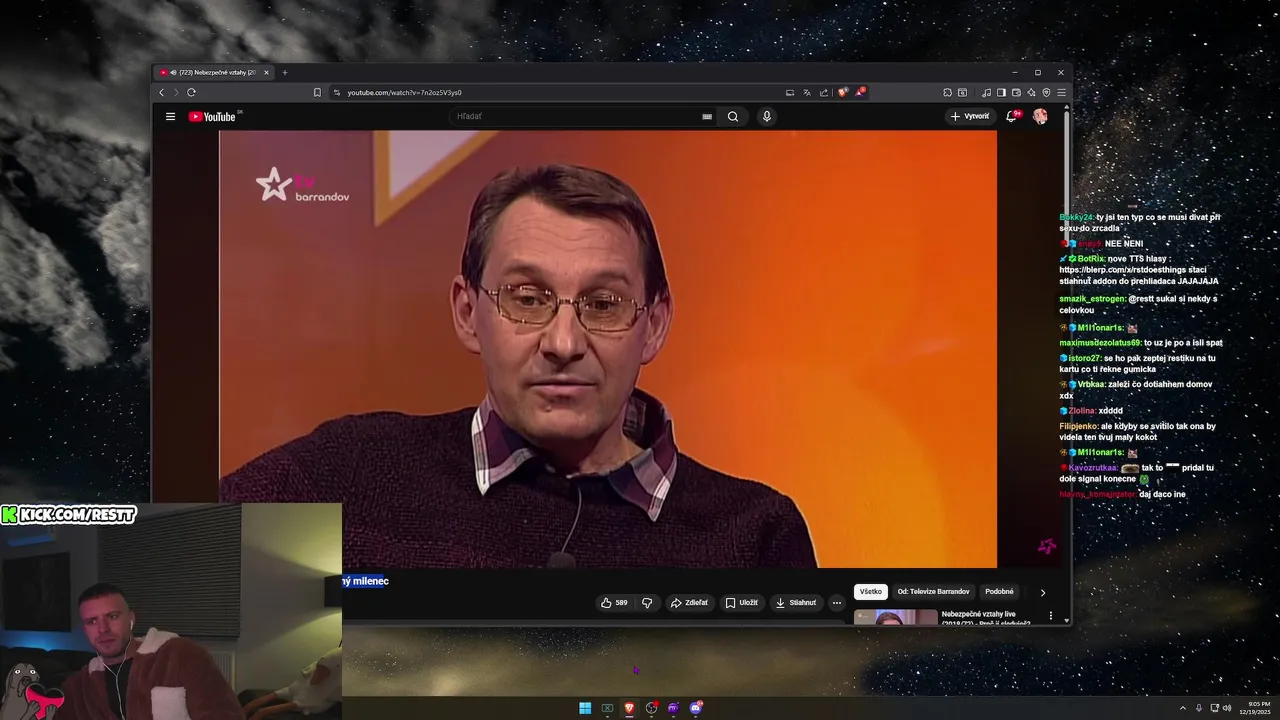Click the youtube.com URL address bar
1280x720 pixels.
(x=405, y=92)
